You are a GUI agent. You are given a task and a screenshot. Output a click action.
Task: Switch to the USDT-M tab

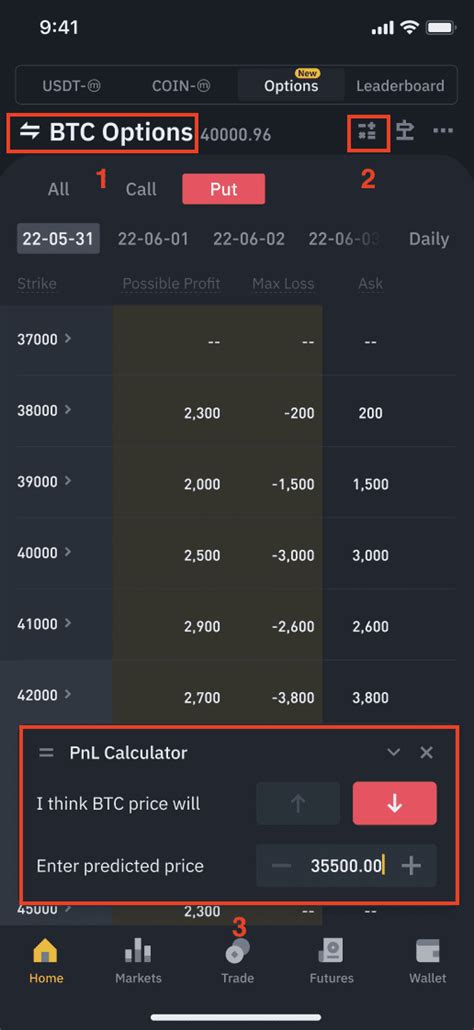(x=72, y=85)
